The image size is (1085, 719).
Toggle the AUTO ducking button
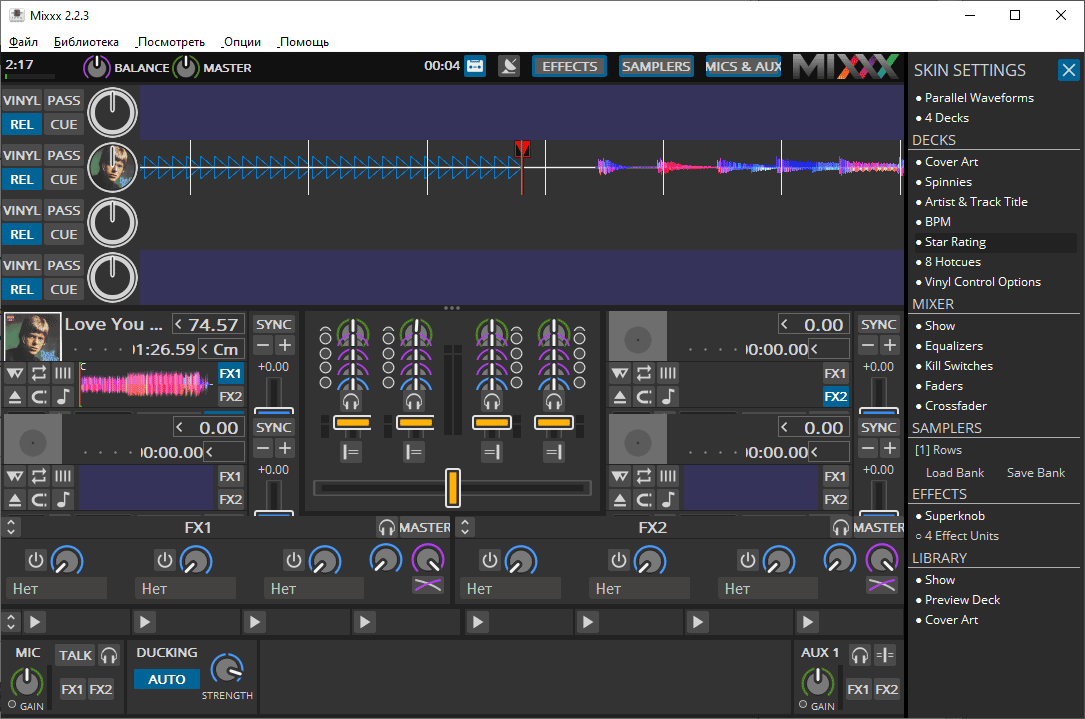(x=166, y=680)
